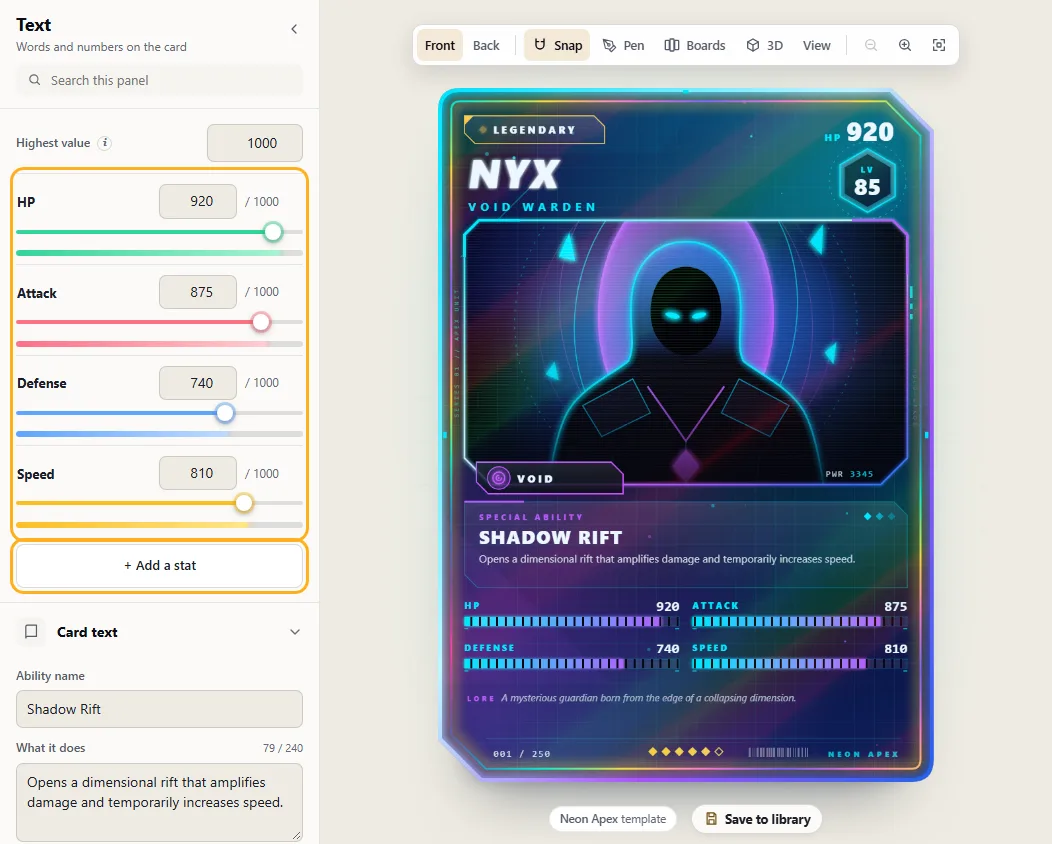The width and height of the screenshot is (1052, 844).
Task: Click Save to library button
Action: pos(757,819)
